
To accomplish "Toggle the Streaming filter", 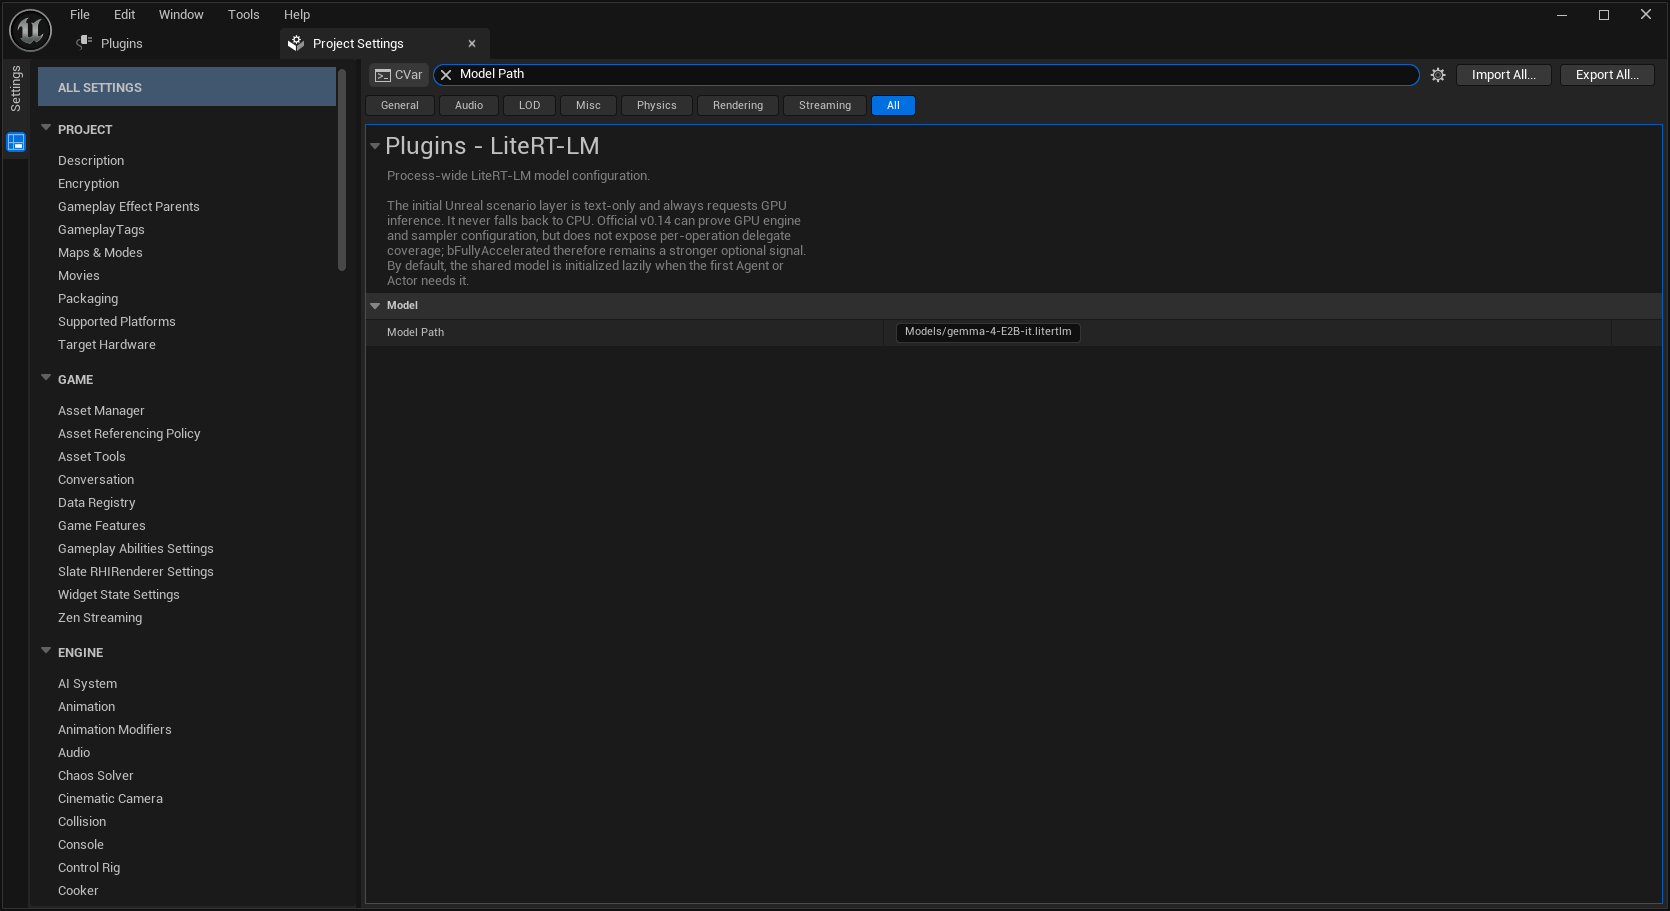I will [x=825, y=105].
